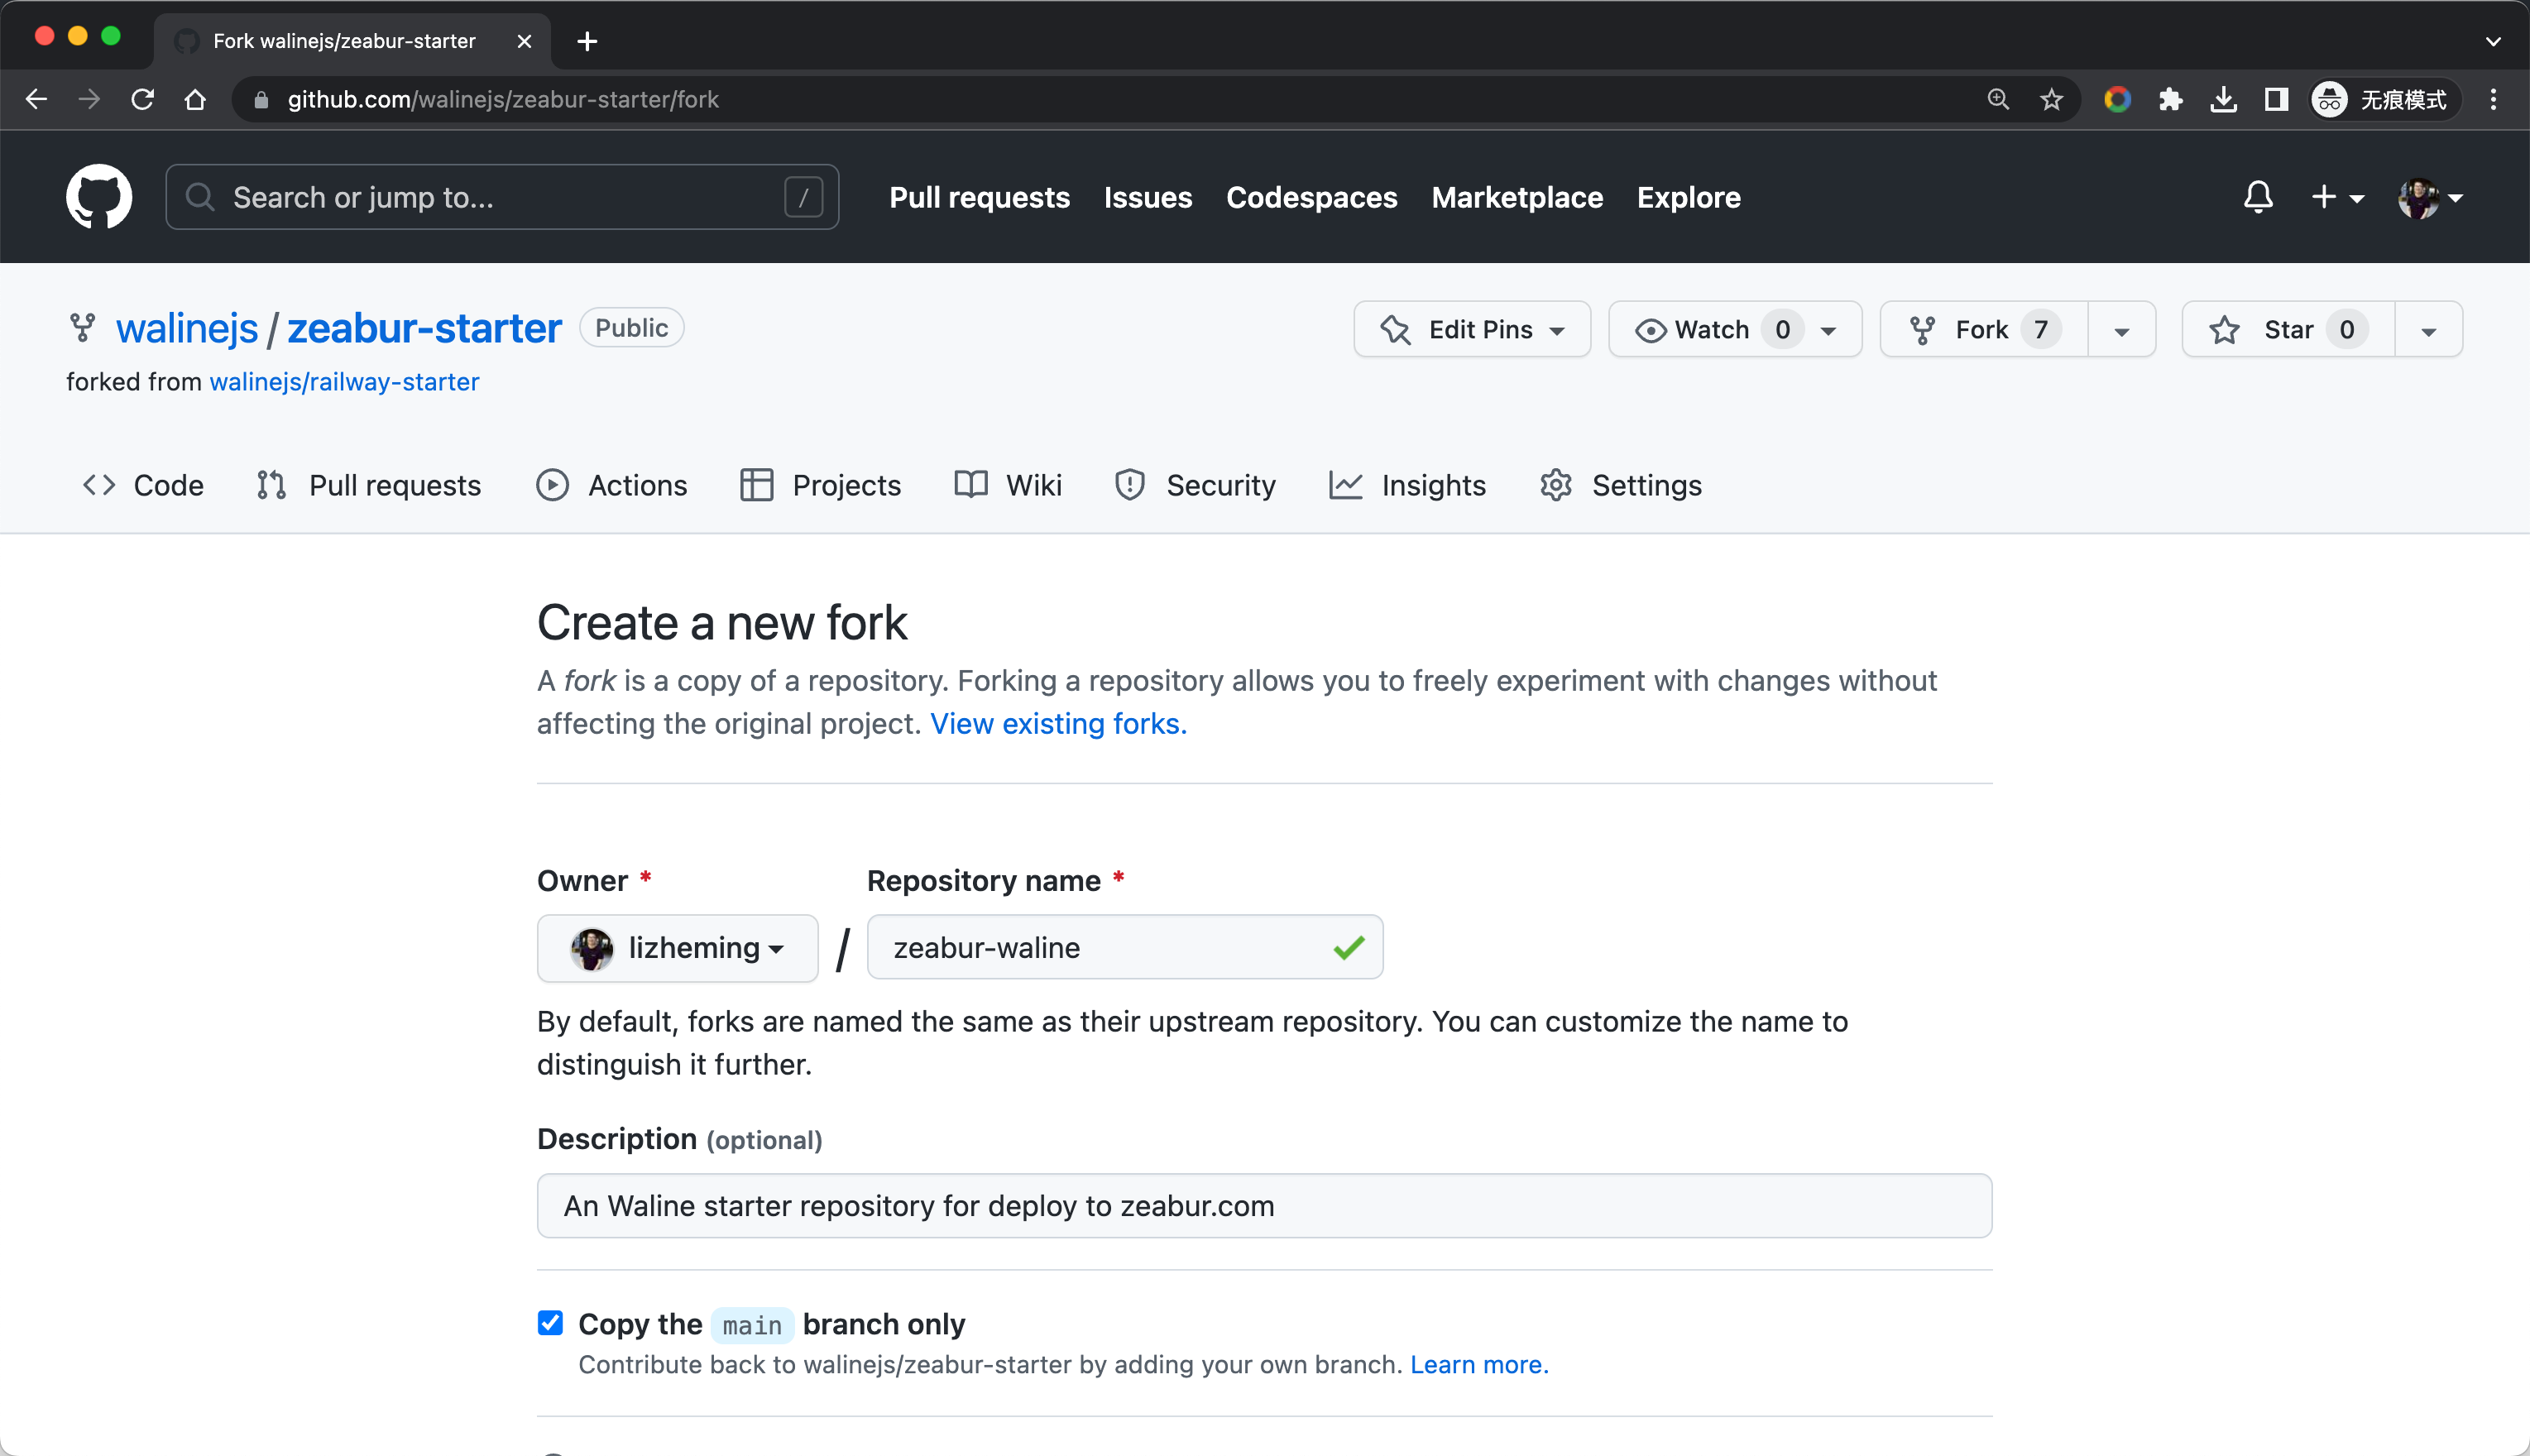Screen dimensions: 2530x1456
Task: Switch to the Actions tab
Action: 612,486
